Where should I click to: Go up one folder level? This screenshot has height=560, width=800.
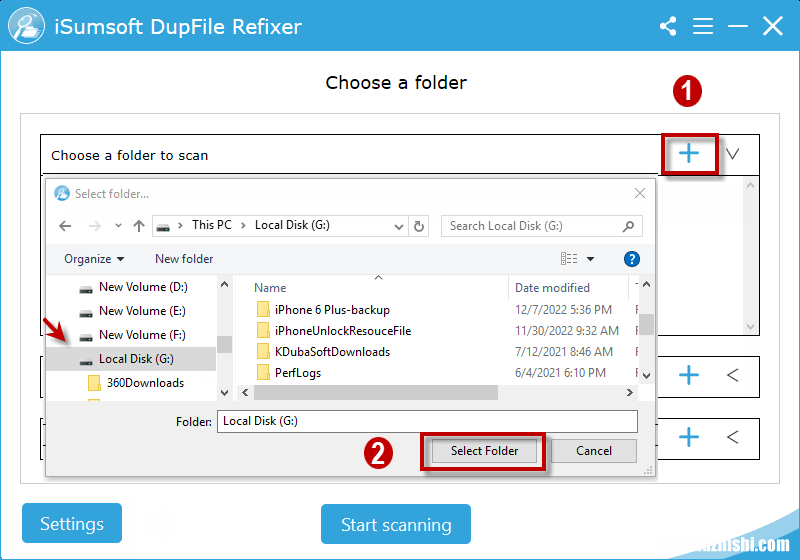point(139,226)
